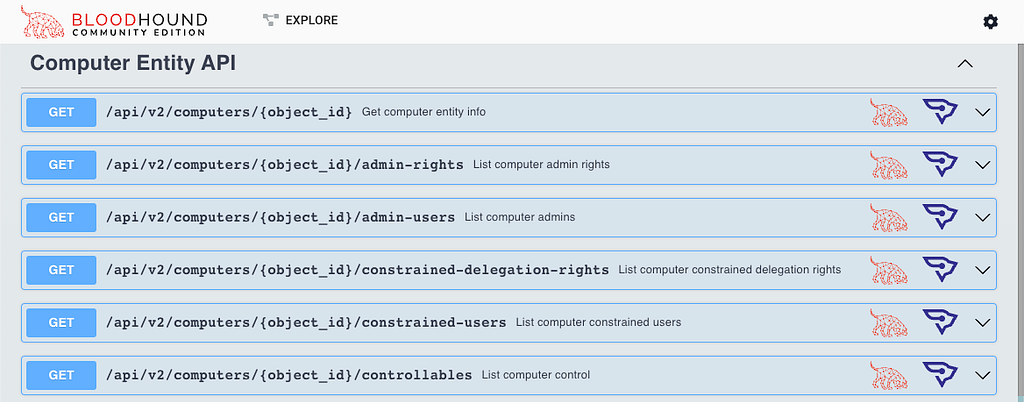Open the Explore tab
Image resolution: width=1024 pixels, height=402 pixels.
(311, 20)
